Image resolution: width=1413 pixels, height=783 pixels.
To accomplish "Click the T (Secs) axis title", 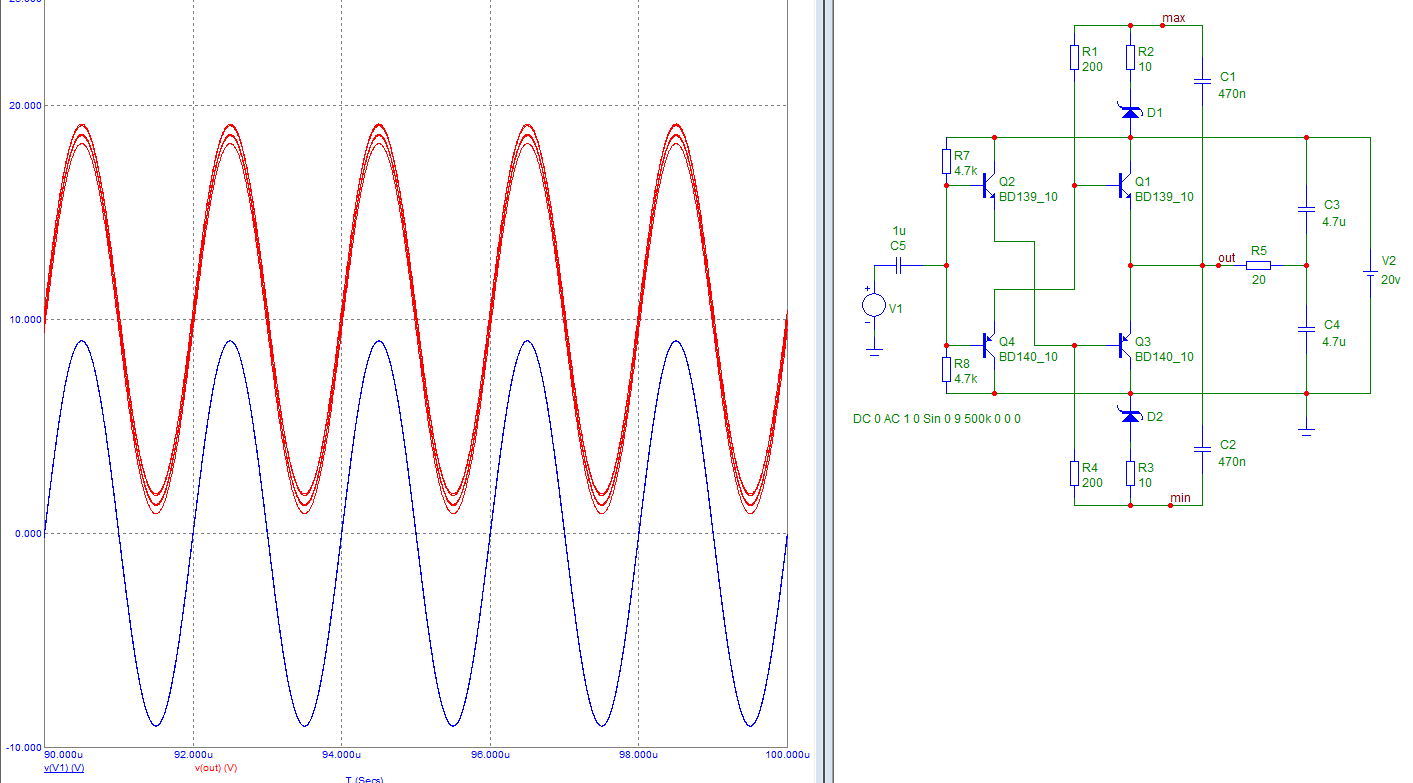I will pos(364,779).
